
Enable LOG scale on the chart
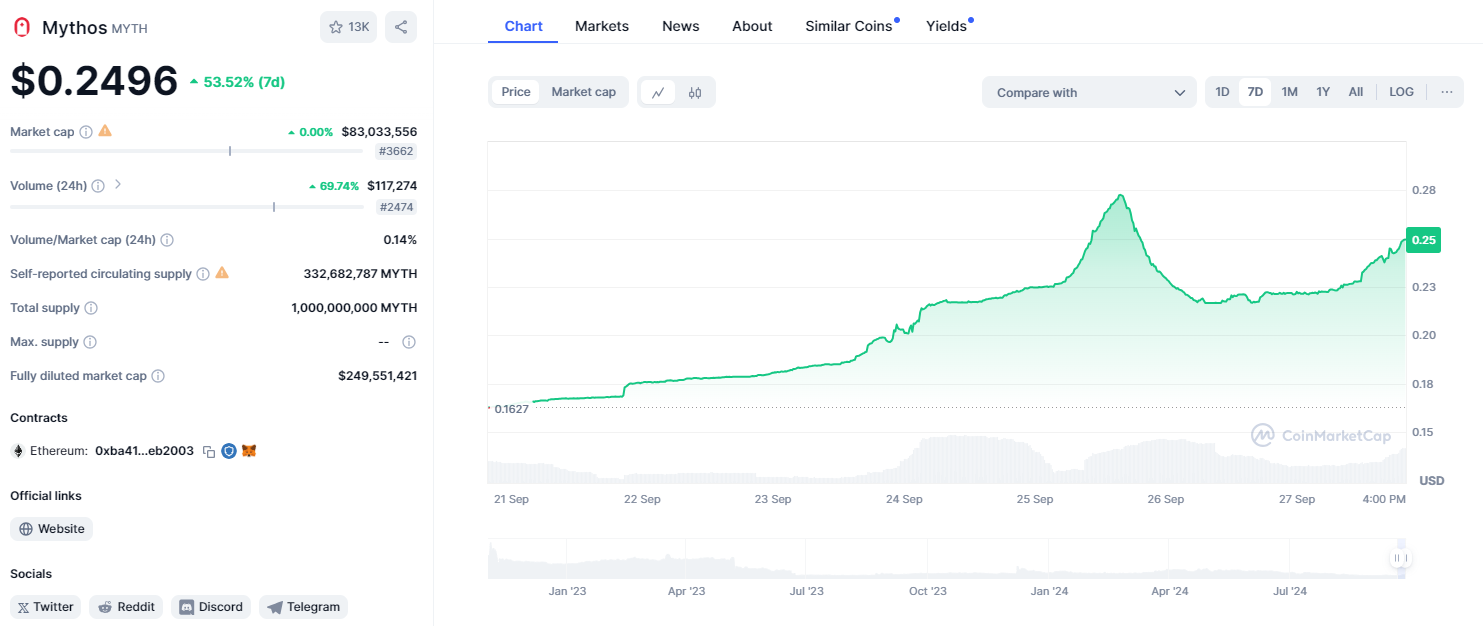point(1400,91)
